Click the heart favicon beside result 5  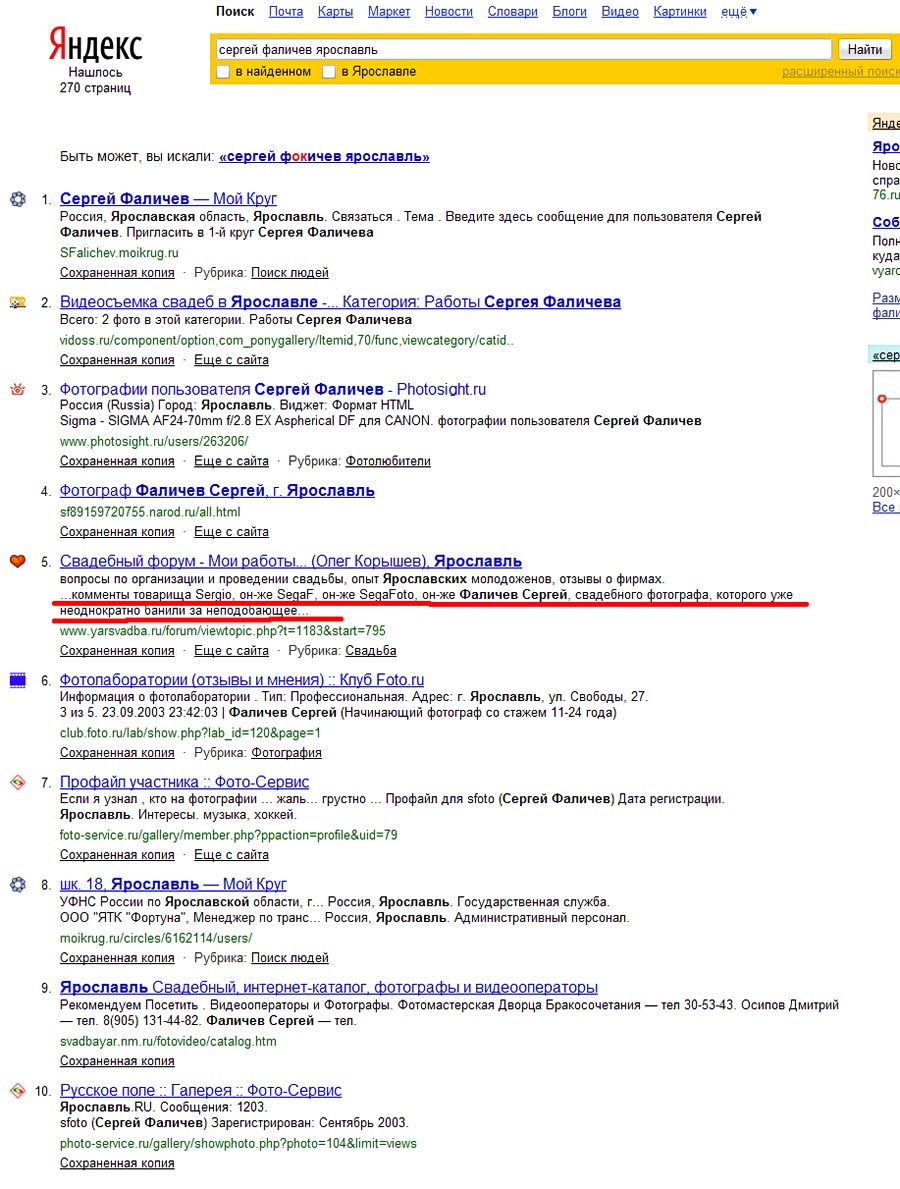[17, 561]
